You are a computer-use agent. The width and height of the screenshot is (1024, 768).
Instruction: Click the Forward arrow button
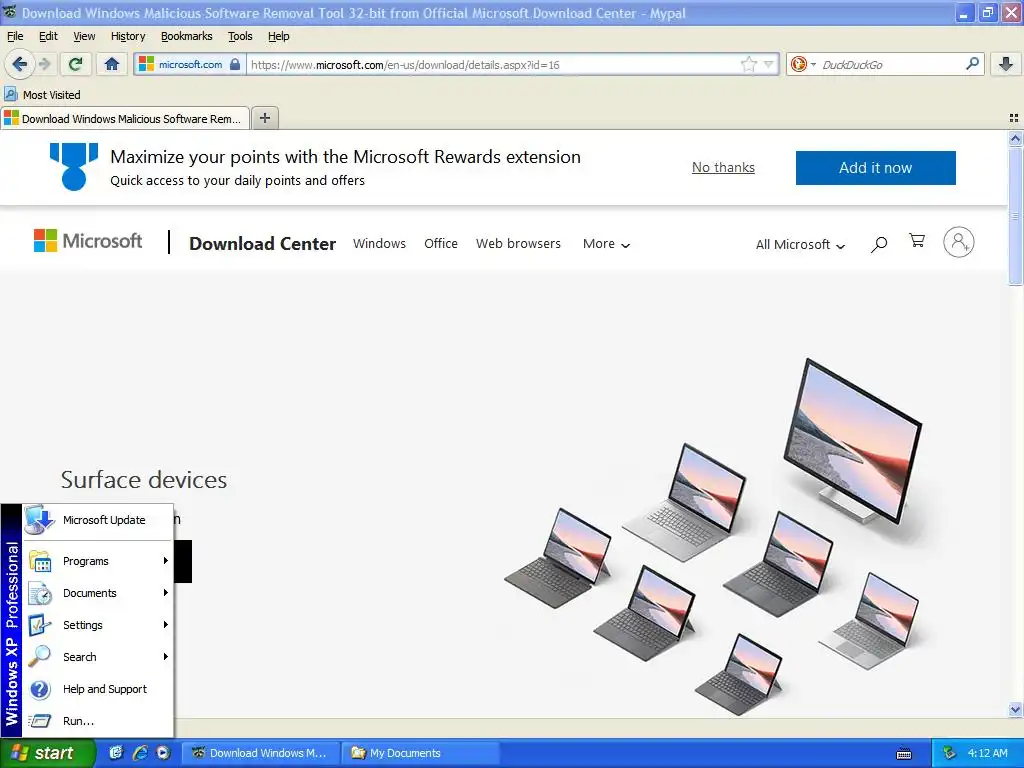pyautogui.click(x=44, y=64)
